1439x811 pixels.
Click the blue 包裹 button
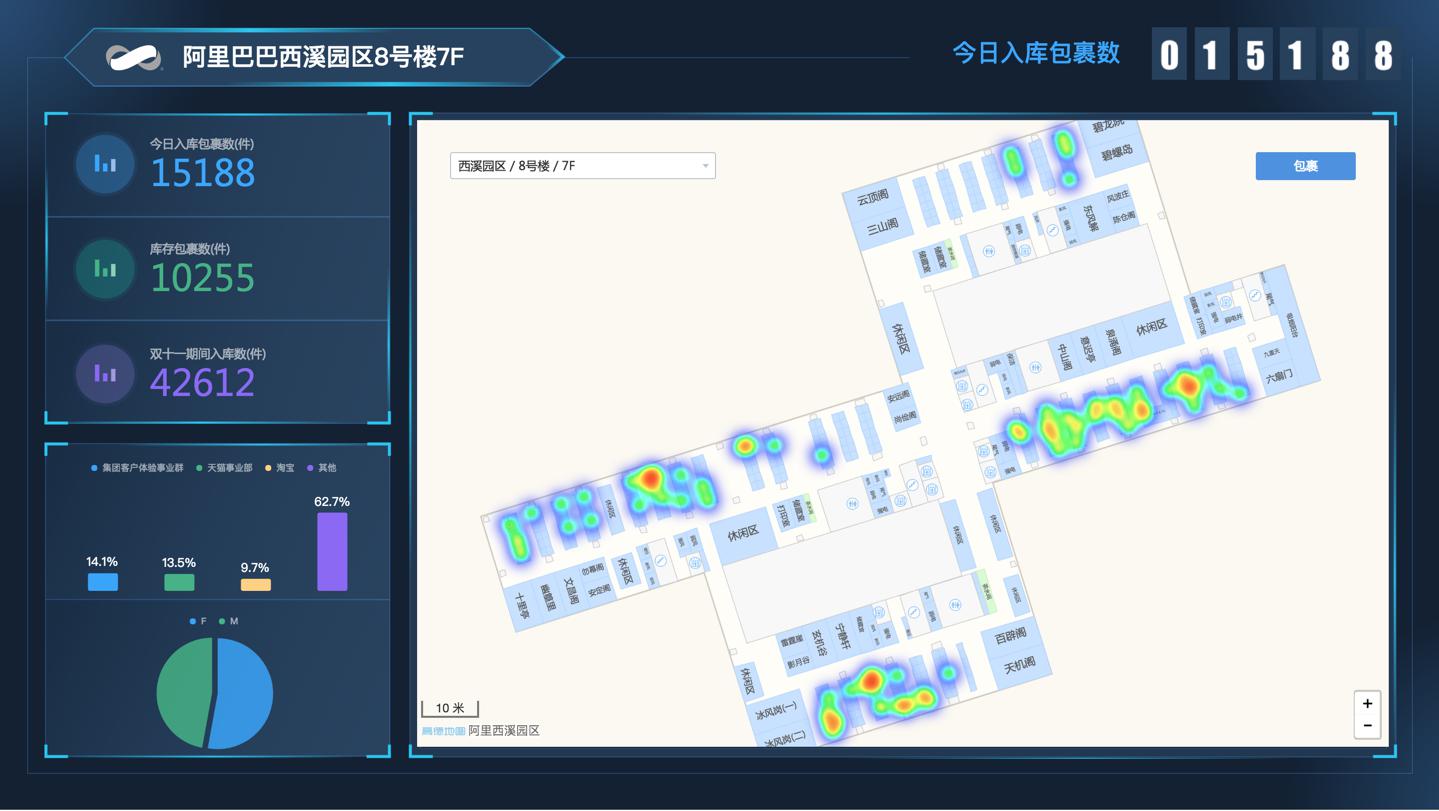point(1305,166)
